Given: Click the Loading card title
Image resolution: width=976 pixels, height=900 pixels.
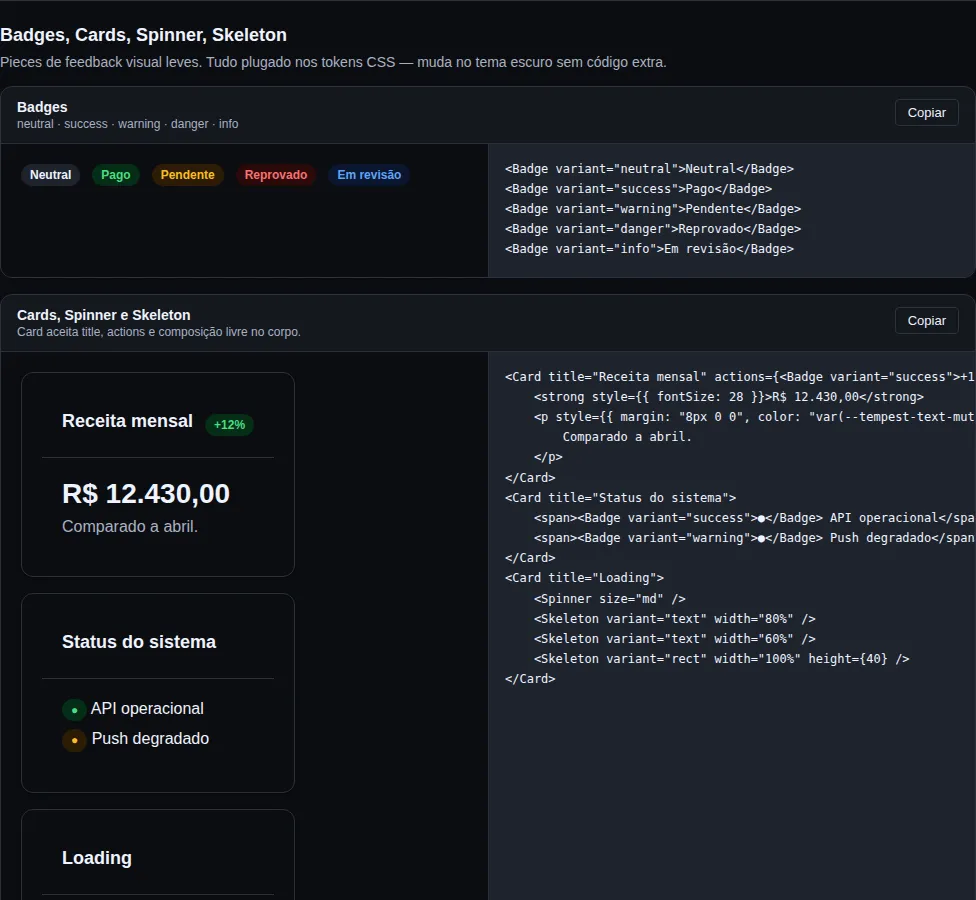Looking at the screenshot, I should pos(97,858).
